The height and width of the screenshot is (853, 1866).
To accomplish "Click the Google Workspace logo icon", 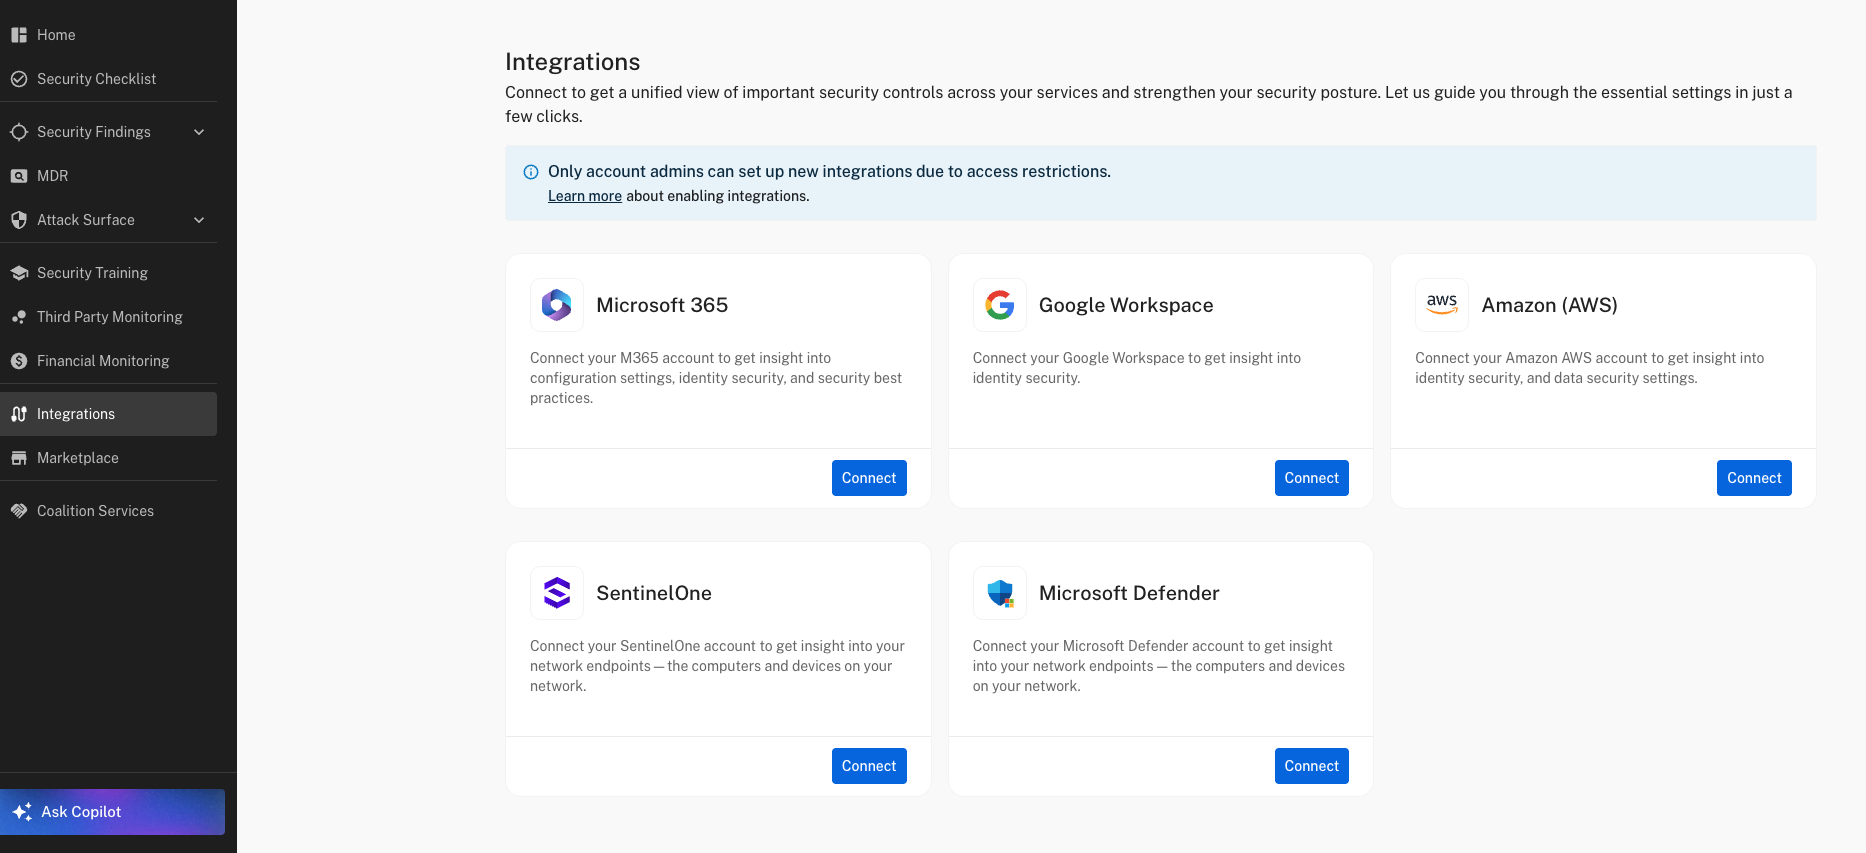I will (999, 305).
